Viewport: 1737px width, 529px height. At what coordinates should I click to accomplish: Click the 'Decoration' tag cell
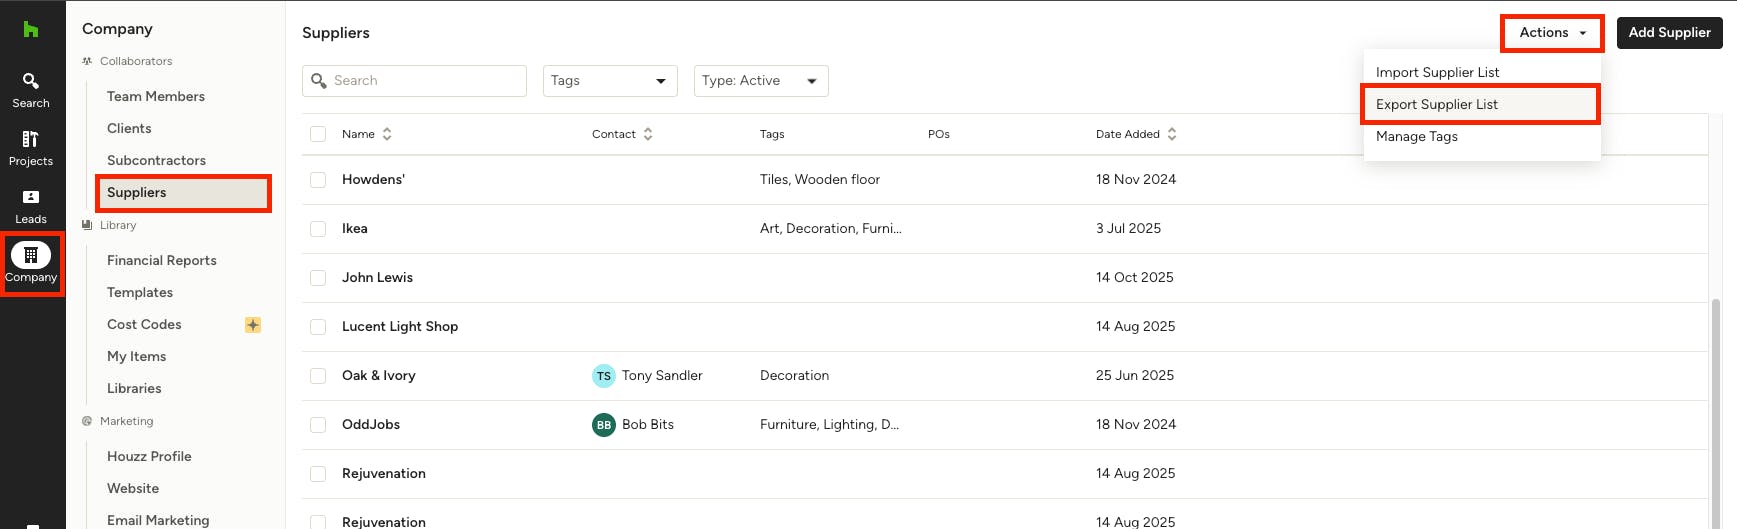[x=794, y=376]
